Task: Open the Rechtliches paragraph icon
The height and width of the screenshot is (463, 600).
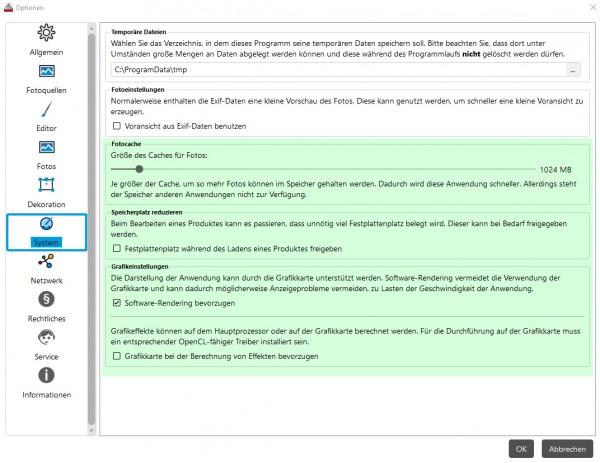Action: click(x=46, y=299)
